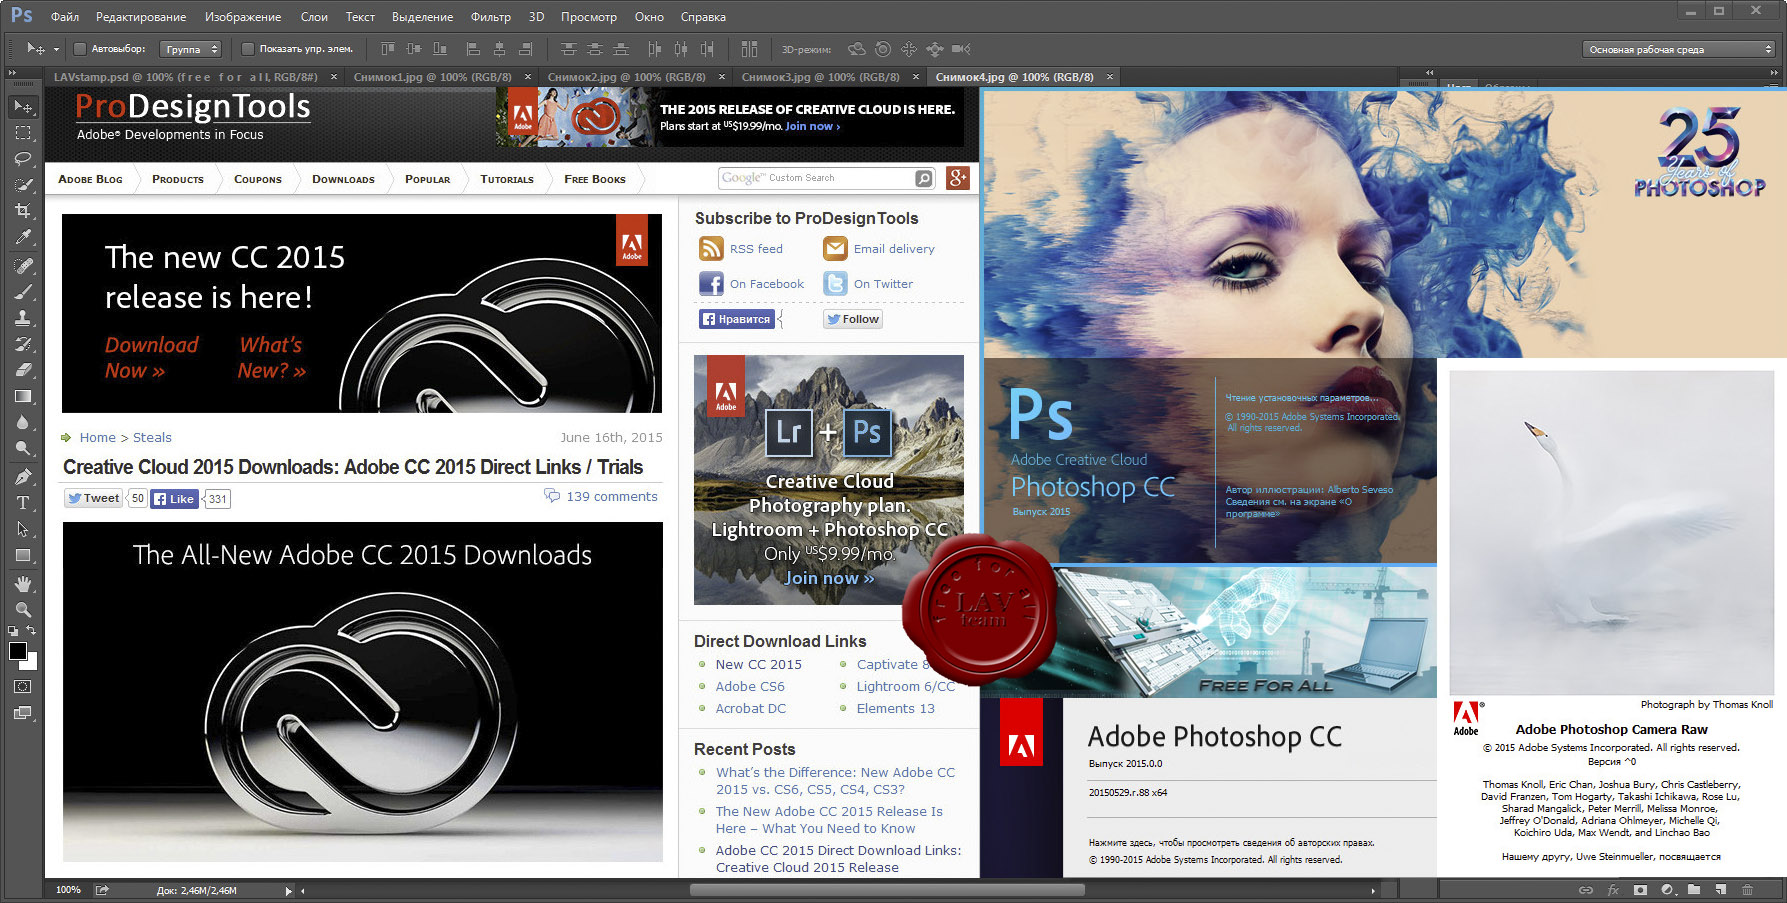Open the Фильтр menu
This screenshot has height=903, width=1787.
(490, 17)
